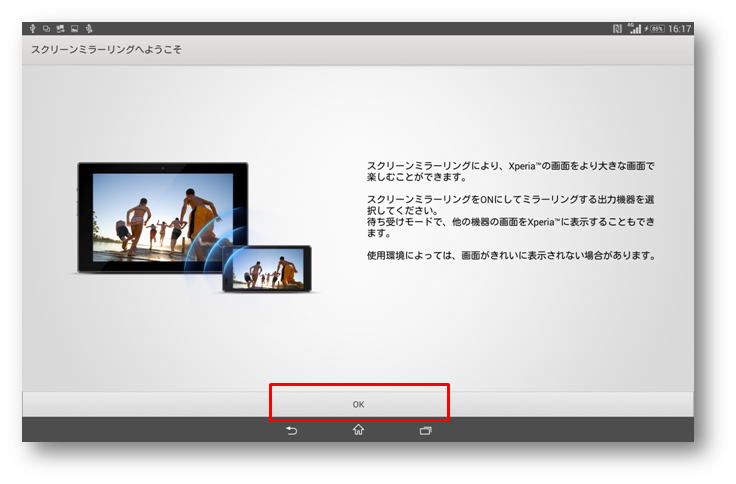Viewport: 736px width, 484px height.
Task: Open the recent apps icon
Action: coord(426,430)
